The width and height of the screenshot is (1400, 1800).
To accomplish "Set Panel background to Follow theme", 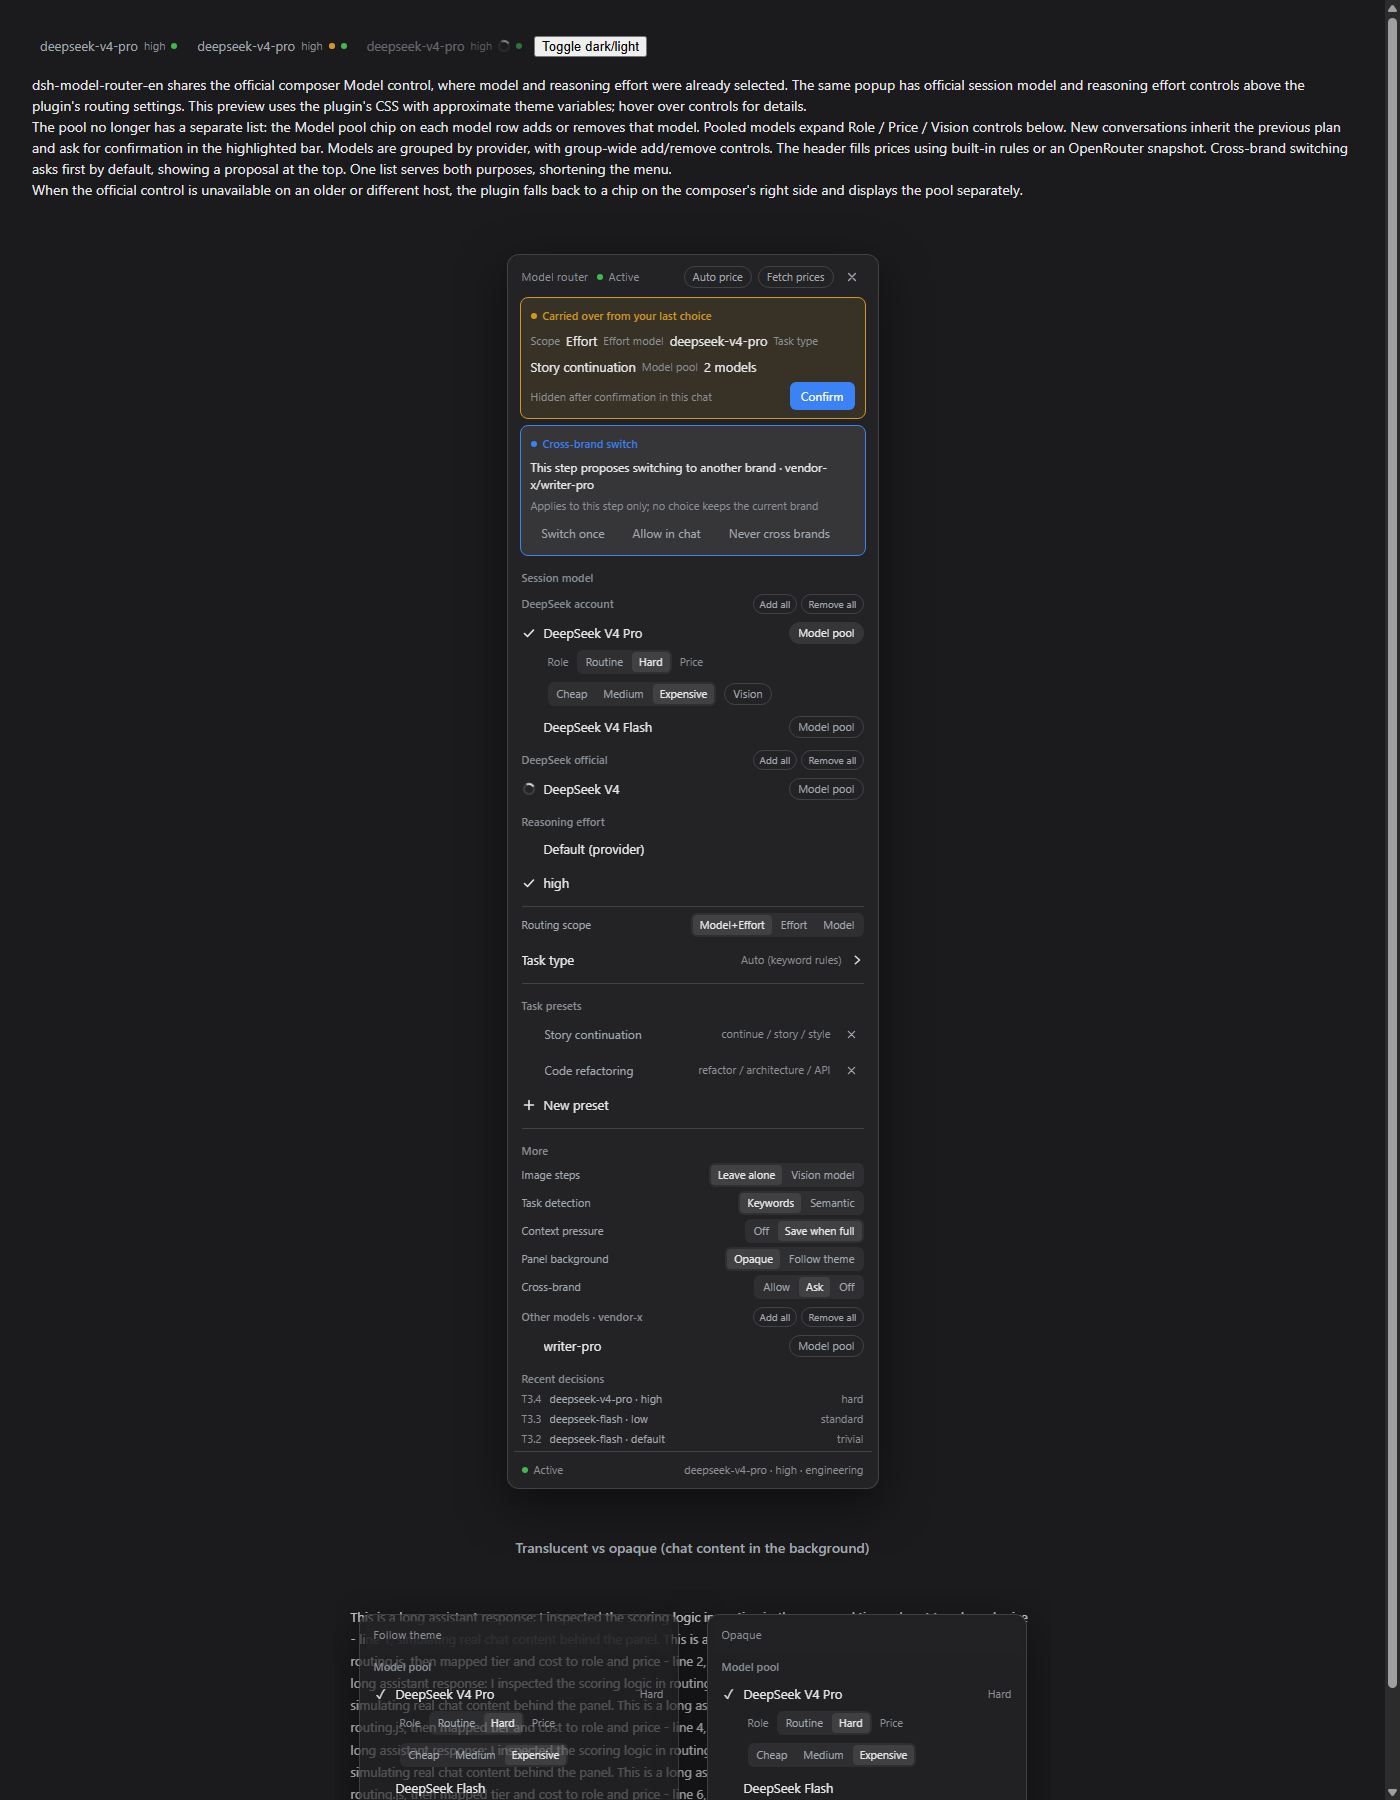I will pos(821,1259).
